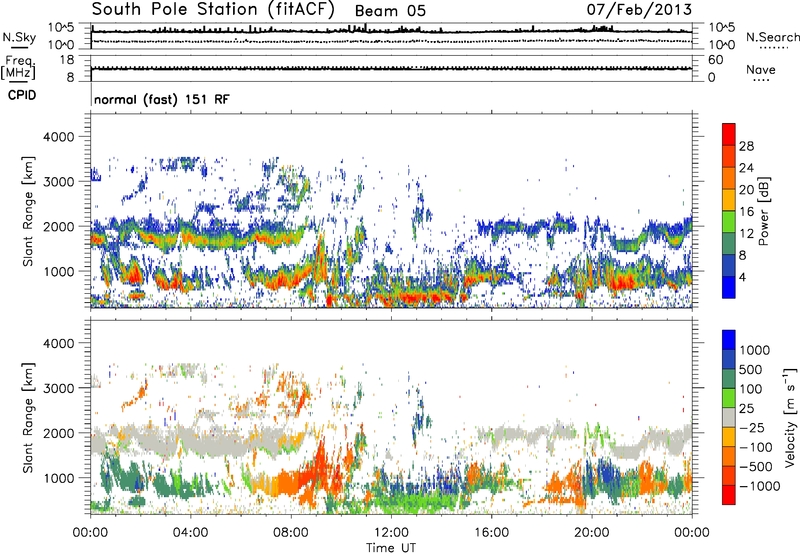Click the date "07/Feb/2013"
The width and height of the screenshot is (800, 554).
pos(639,9)
